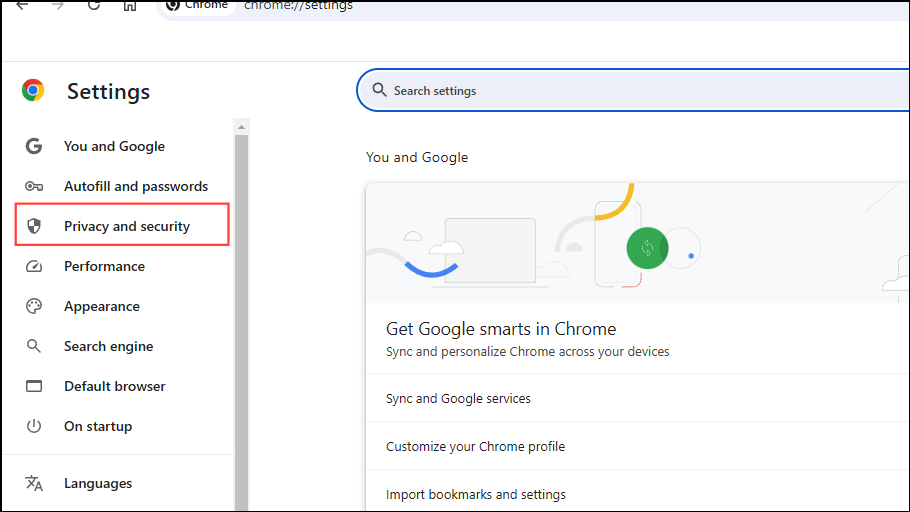Click 'Get Google smarts in Chrome' heading
This screenshot has height=512, width=910.
(x=501, y=329)
